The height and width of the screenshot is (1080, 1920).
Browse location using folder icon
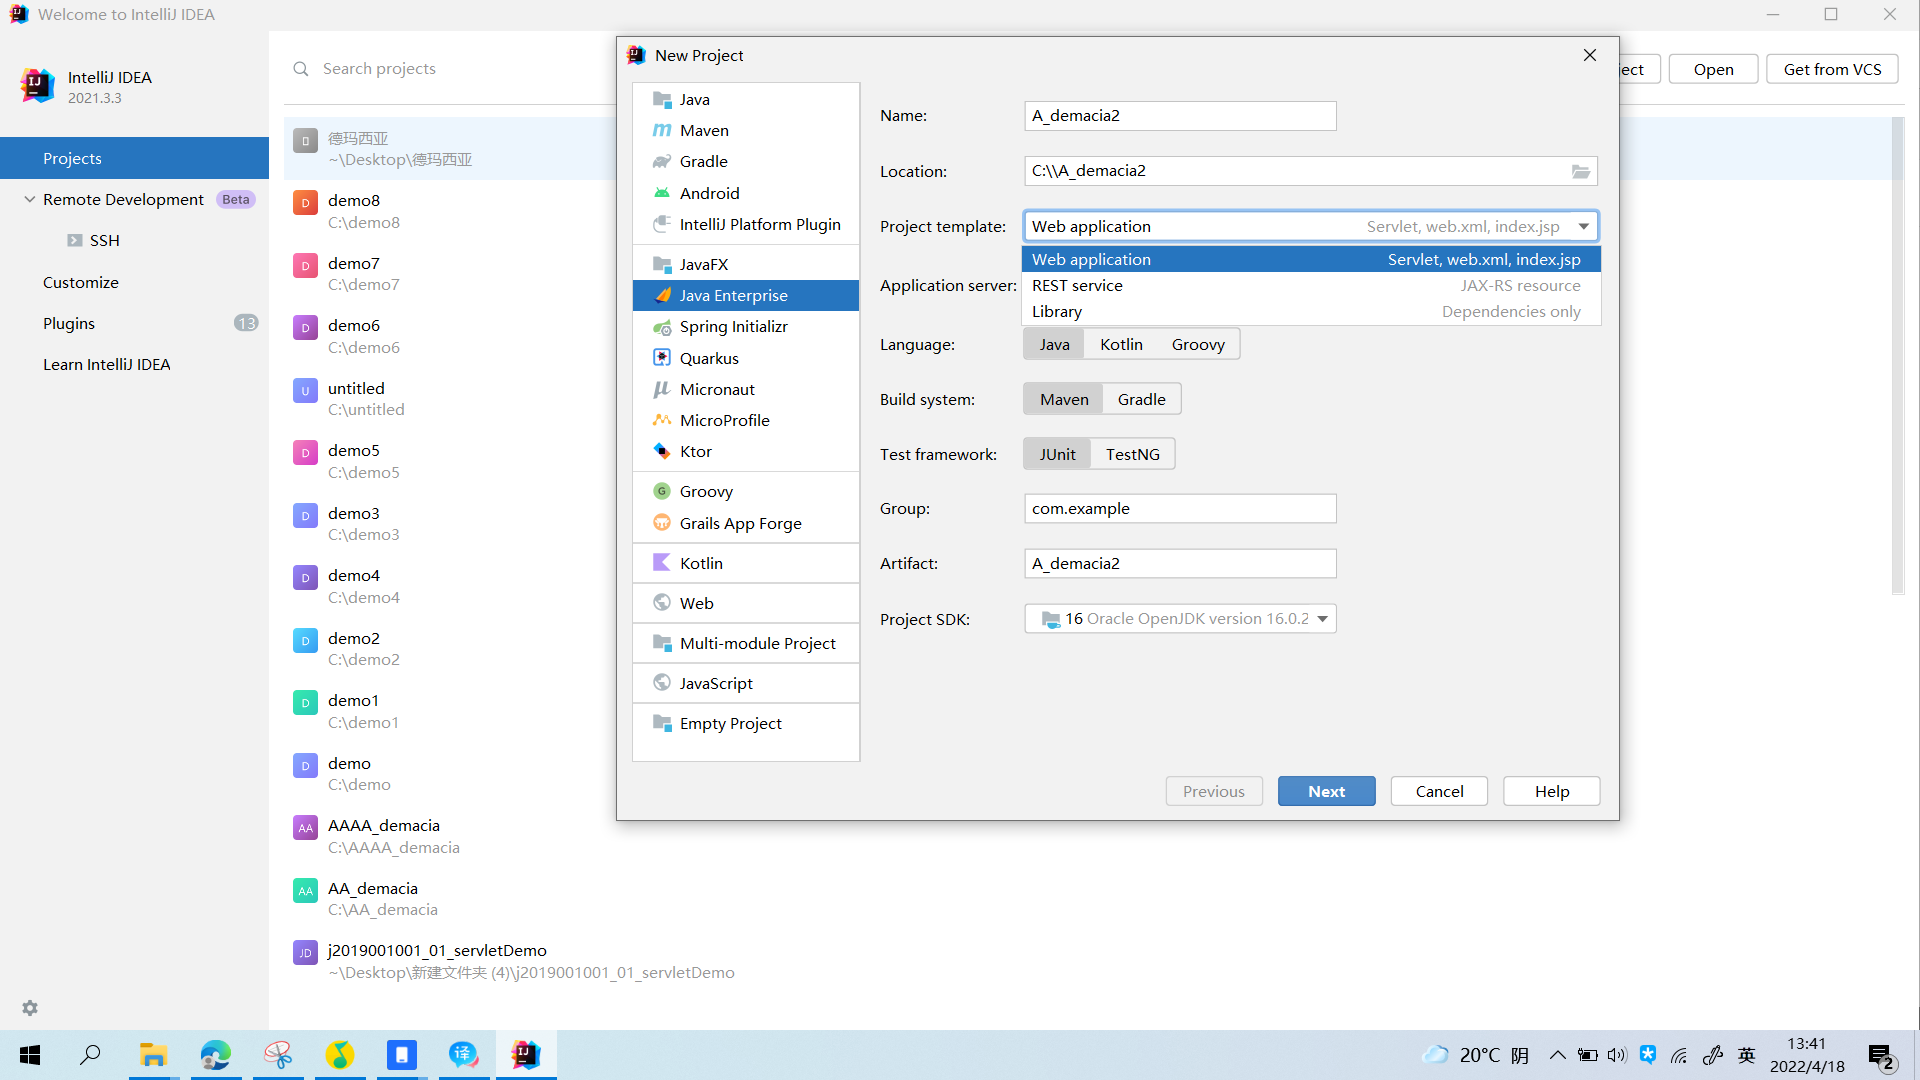click(1580, 171)
